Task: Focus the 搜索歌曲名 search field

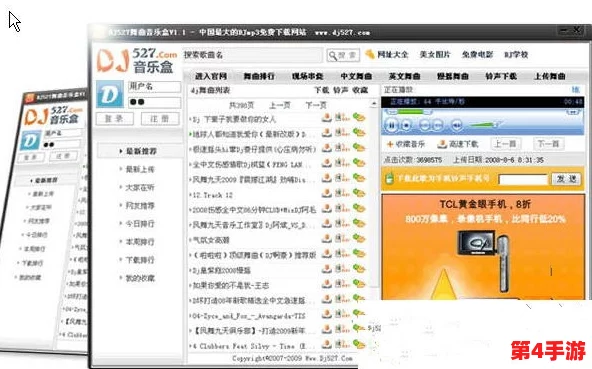Action: 253,55
